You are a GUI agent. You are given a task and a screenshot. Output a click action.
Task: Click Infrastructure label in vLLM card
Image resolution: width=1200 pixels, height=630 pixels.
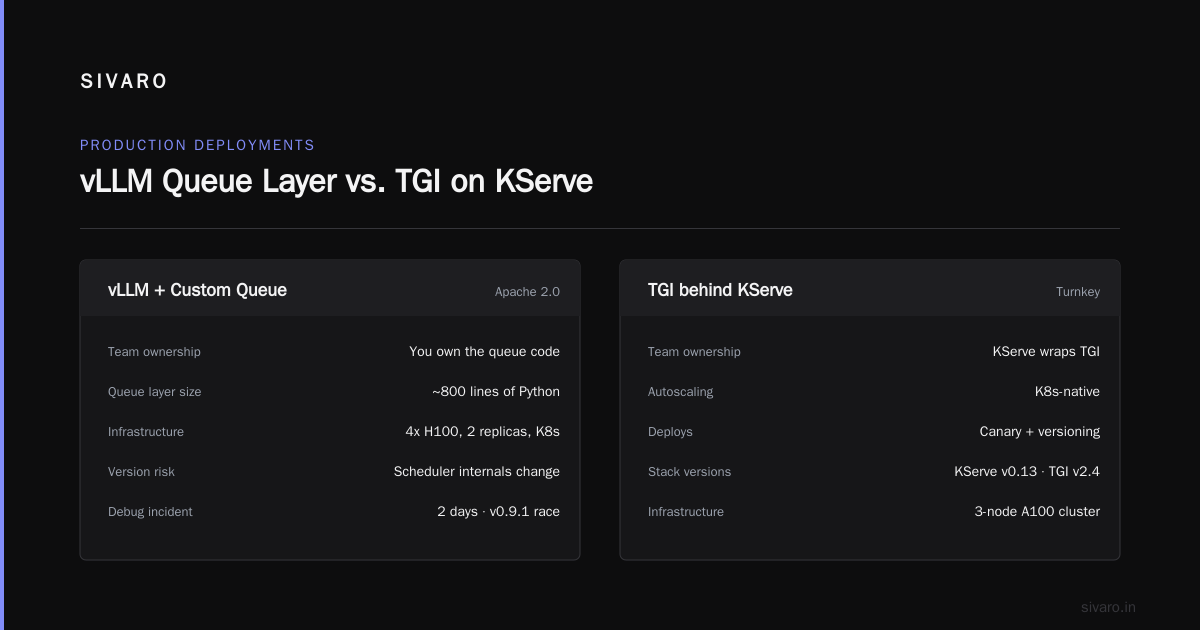[146, 432]
